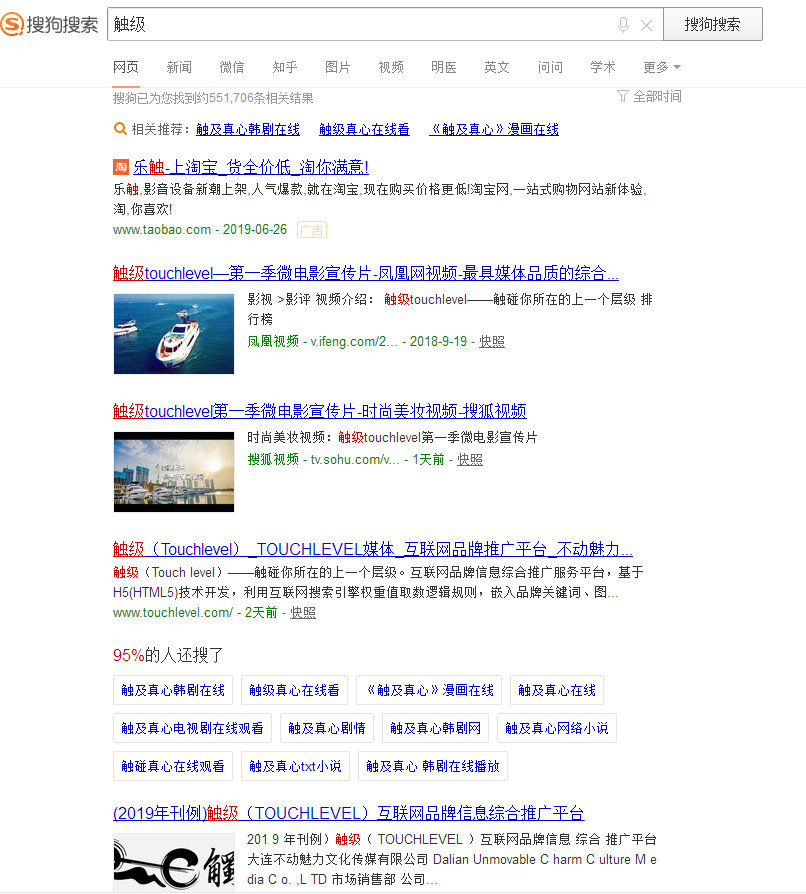
Task: Open the 更多 dropdown menu
Action: pyautogui.click(x=662, y=67)
